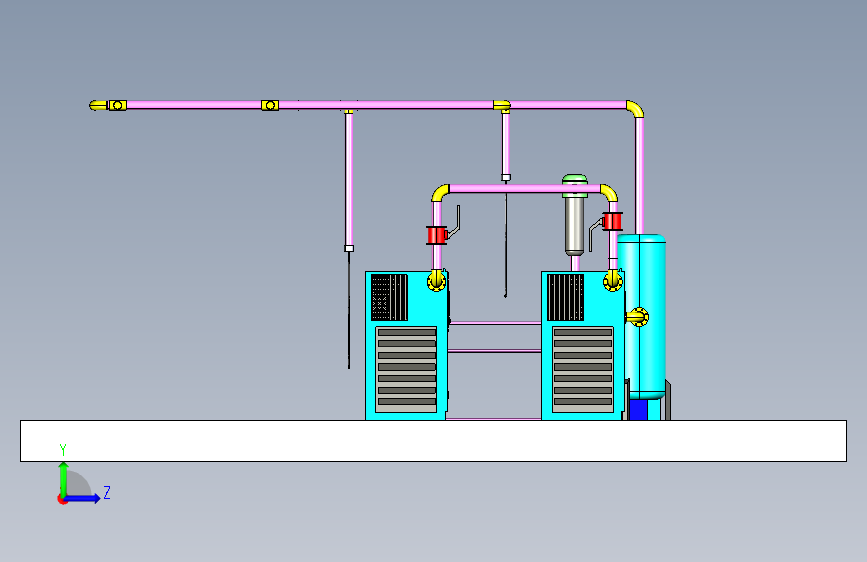This screenshot has width=867, height=562.
Task: Click the green Y axis arrow
Action: point(64,479)
